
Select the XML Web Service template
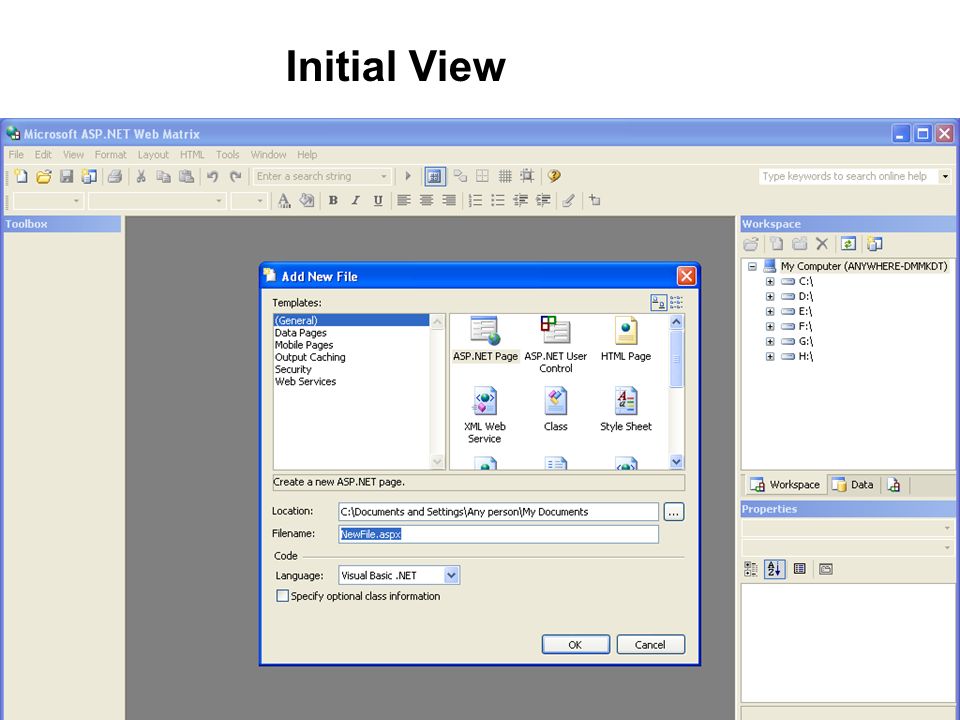coord(485,415)
